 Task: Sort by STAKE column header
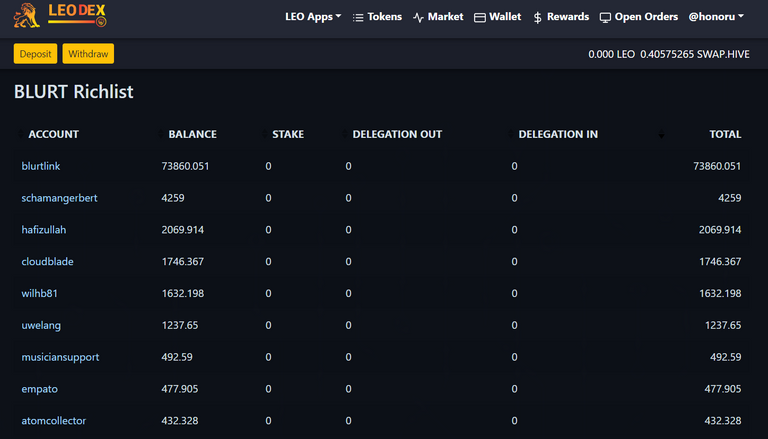[288, 134]
